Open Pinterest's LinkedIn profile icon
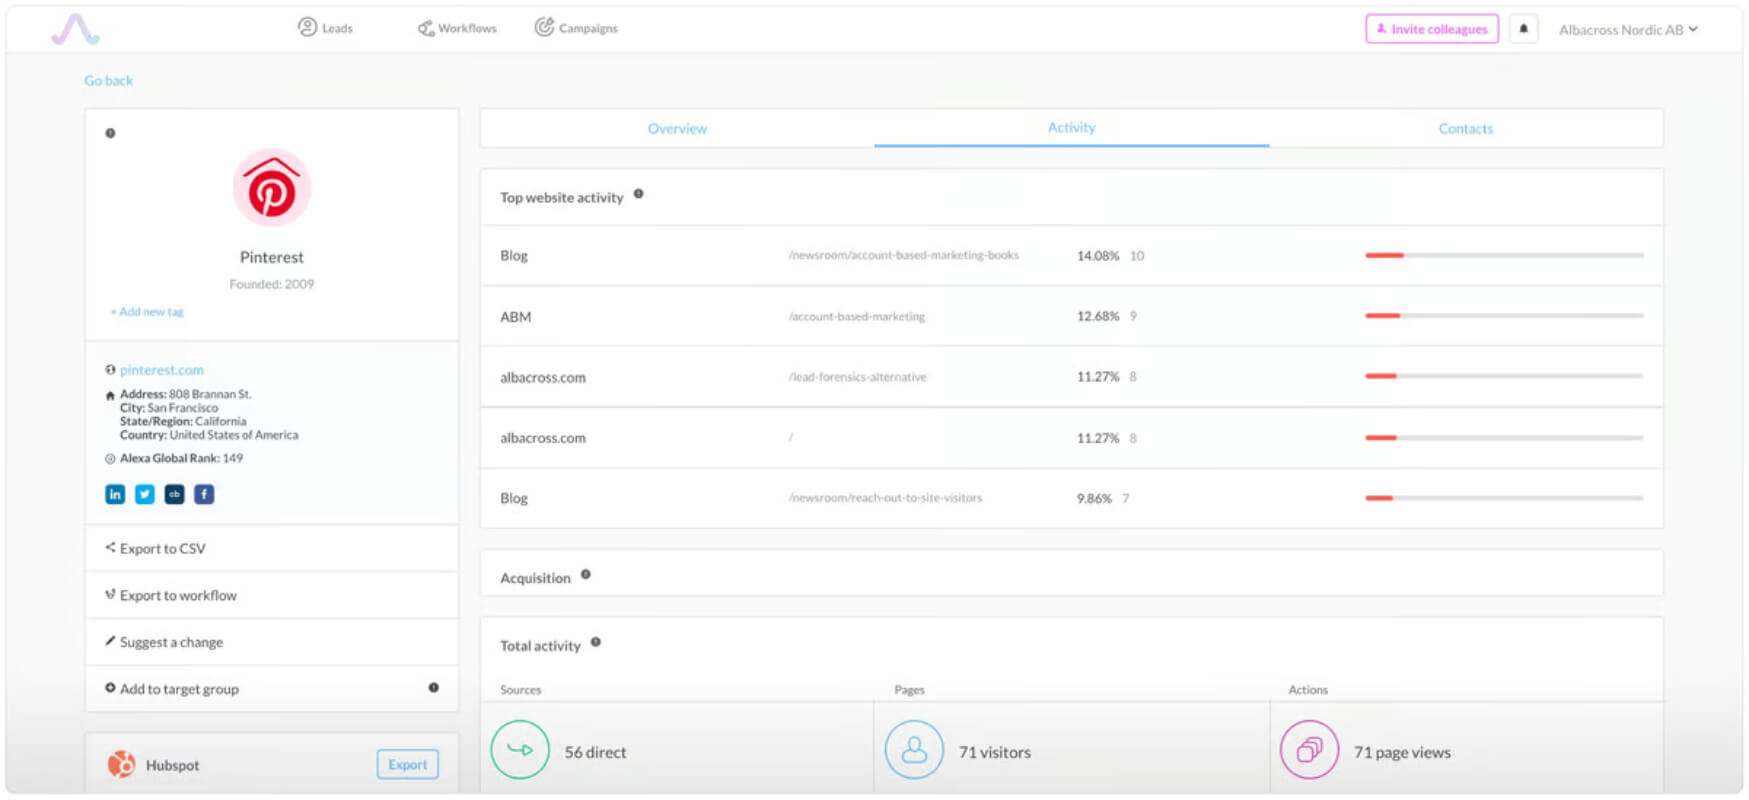The height and width of the screenshot is (800, 1749). coord(115,494)
